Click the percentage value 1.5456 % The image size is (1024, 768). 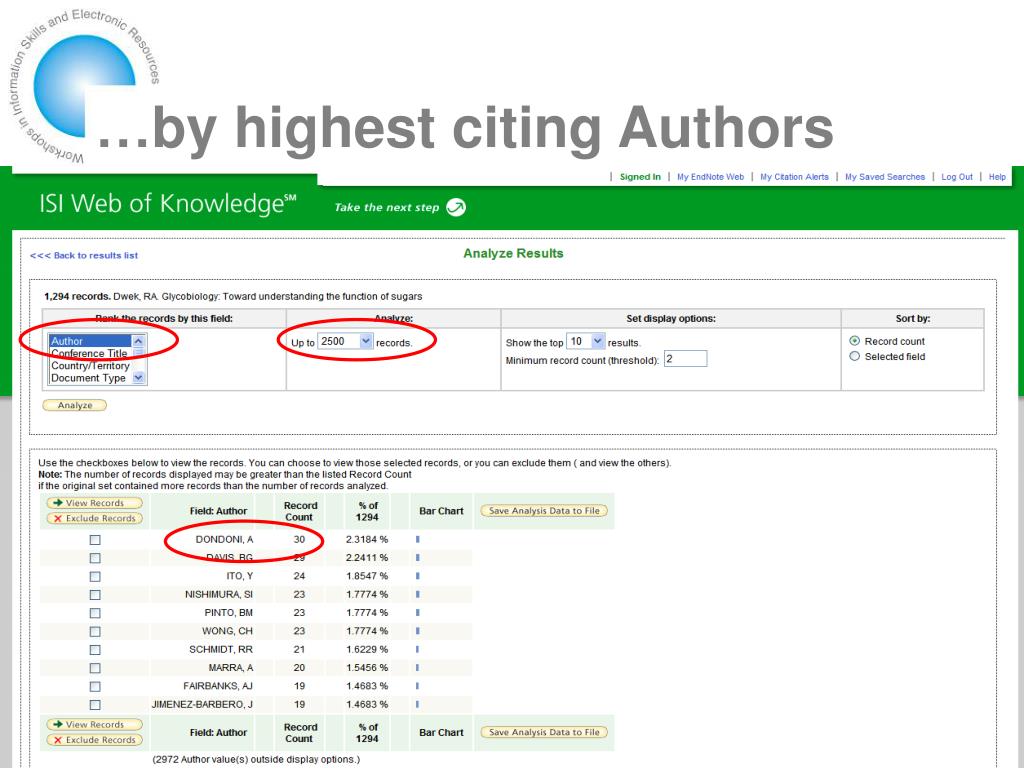(x=367, y=667)
